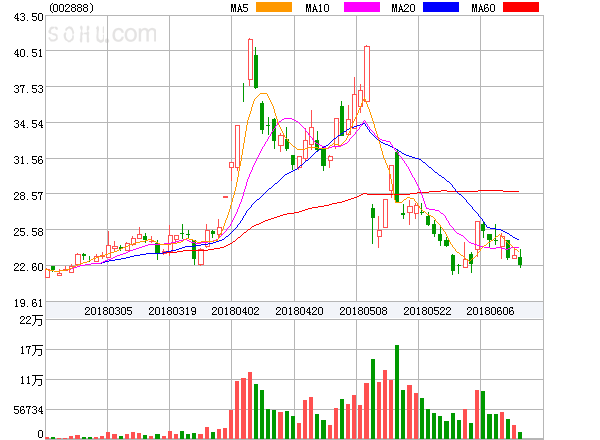Click the 25.58 price axis label
The height and width of the screenshot is (440, 600).
[x=29, y=232]
